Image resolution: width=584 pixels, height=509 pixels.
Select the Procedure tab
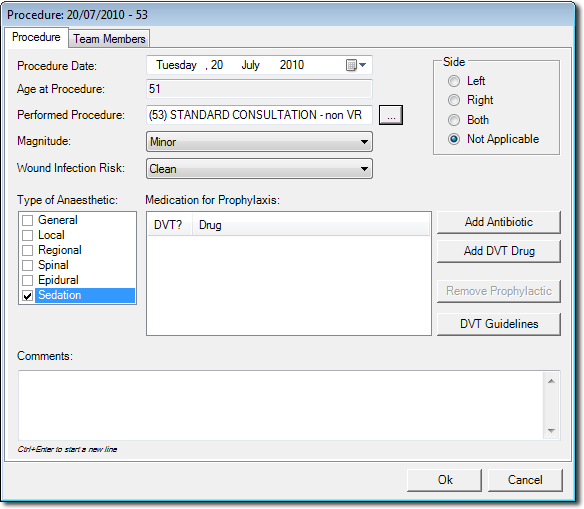(x=36, y=37)
